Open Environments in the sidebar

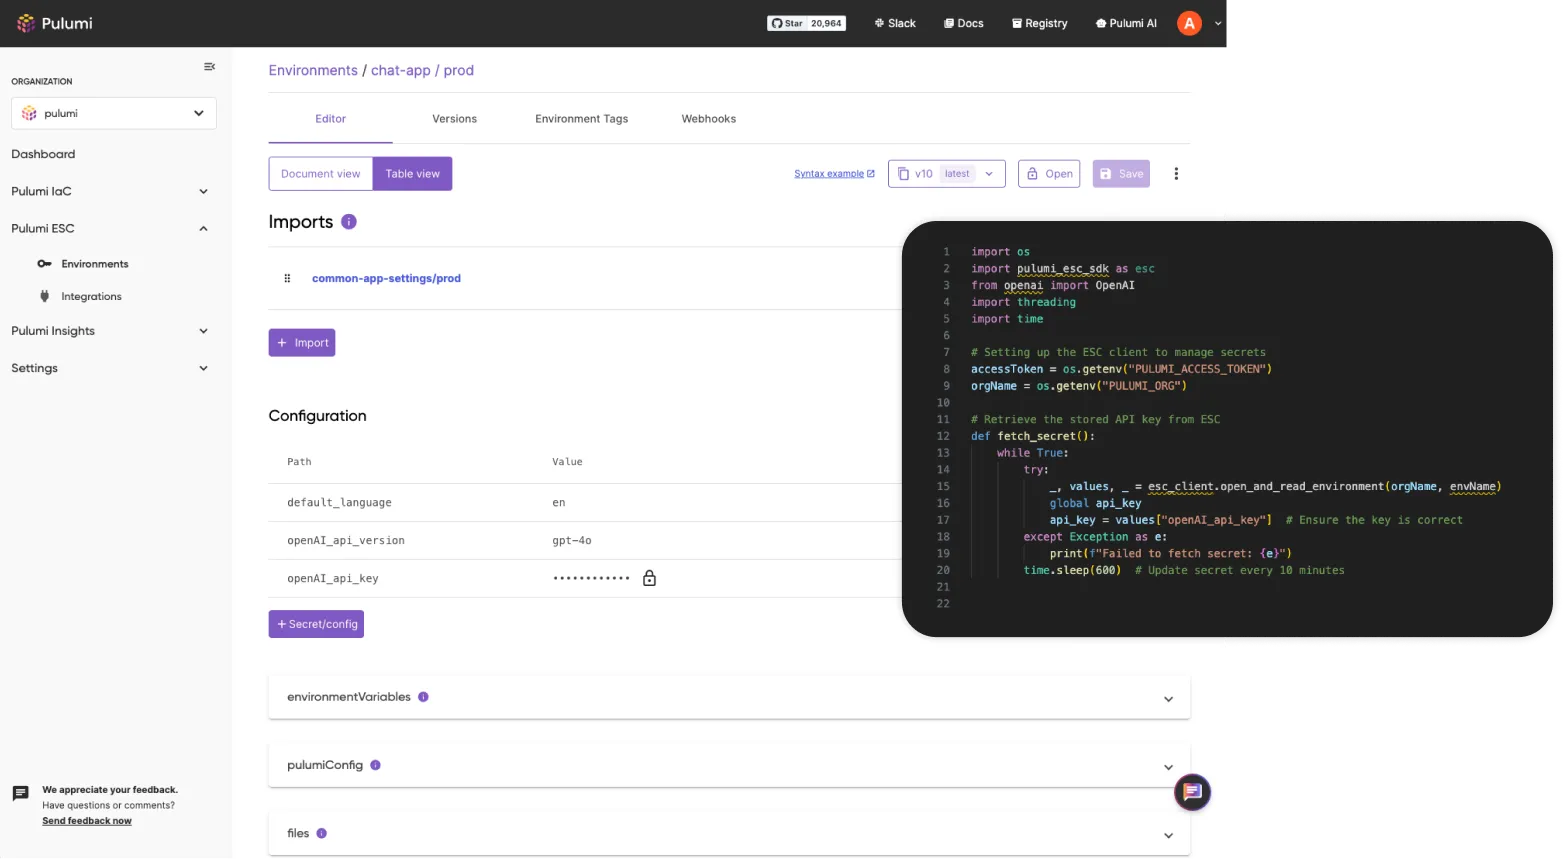[x=95, y=264]
